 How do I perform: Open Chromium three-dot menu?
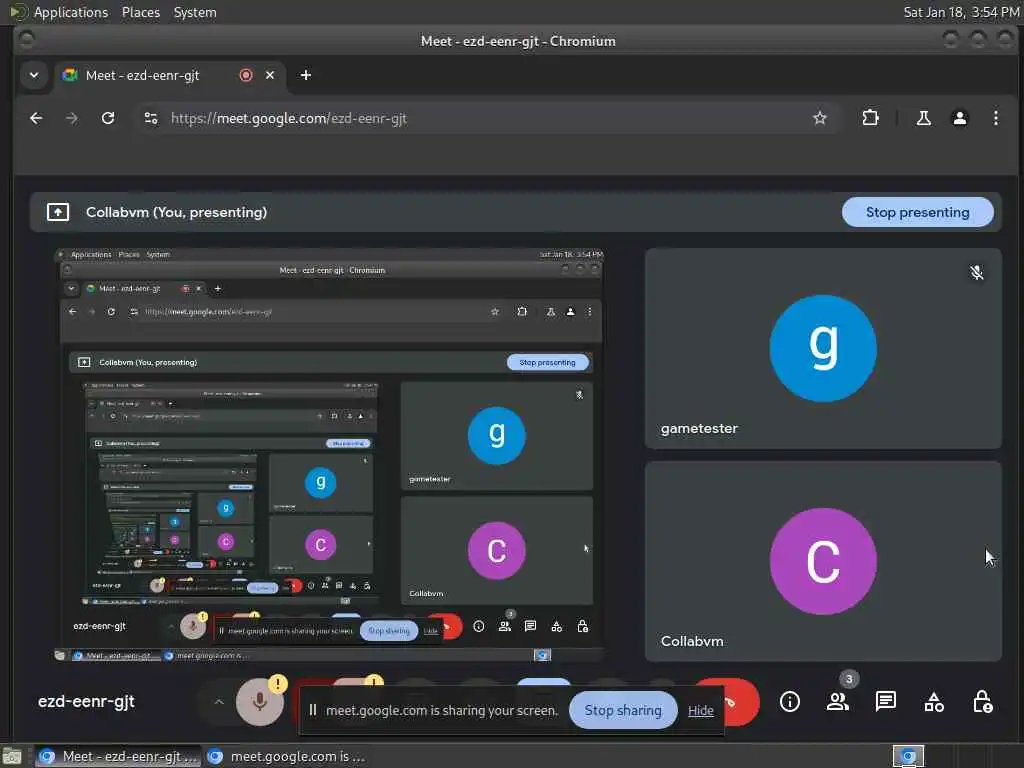pyautogui.click(x=995, y=118)
